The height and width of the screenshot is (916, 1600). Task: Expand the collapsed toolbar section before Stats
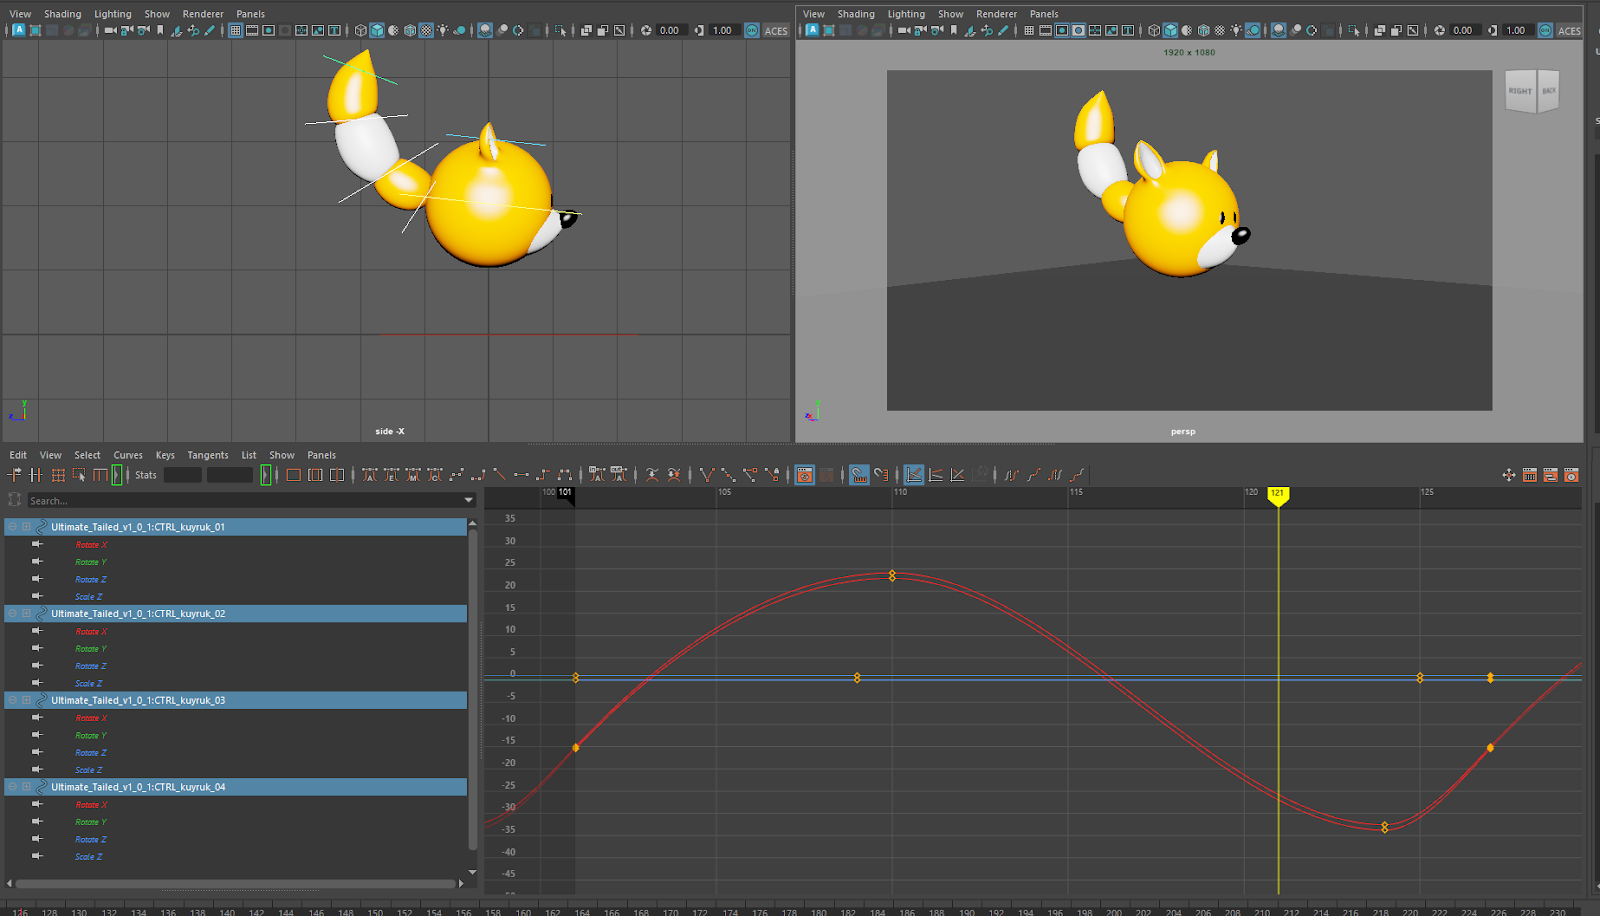(117, 475)
